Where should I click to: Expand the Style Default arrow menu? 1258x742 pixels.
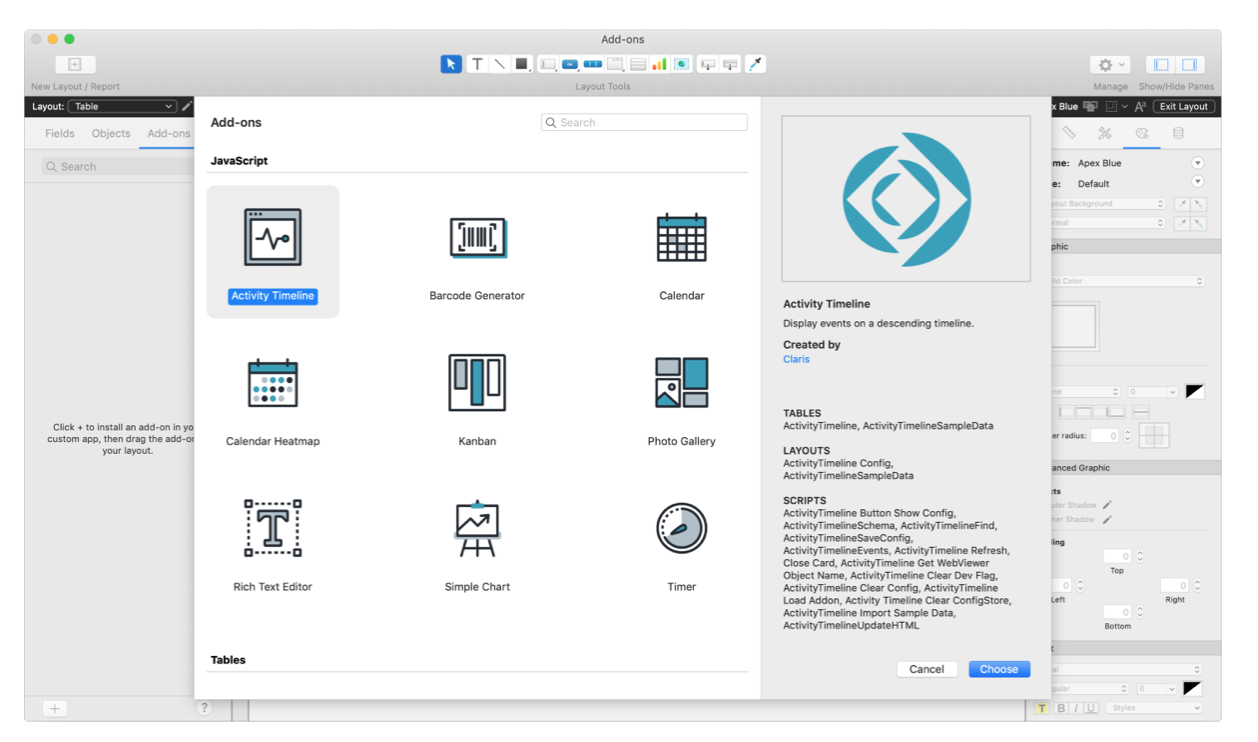(x=1197, y=183)
